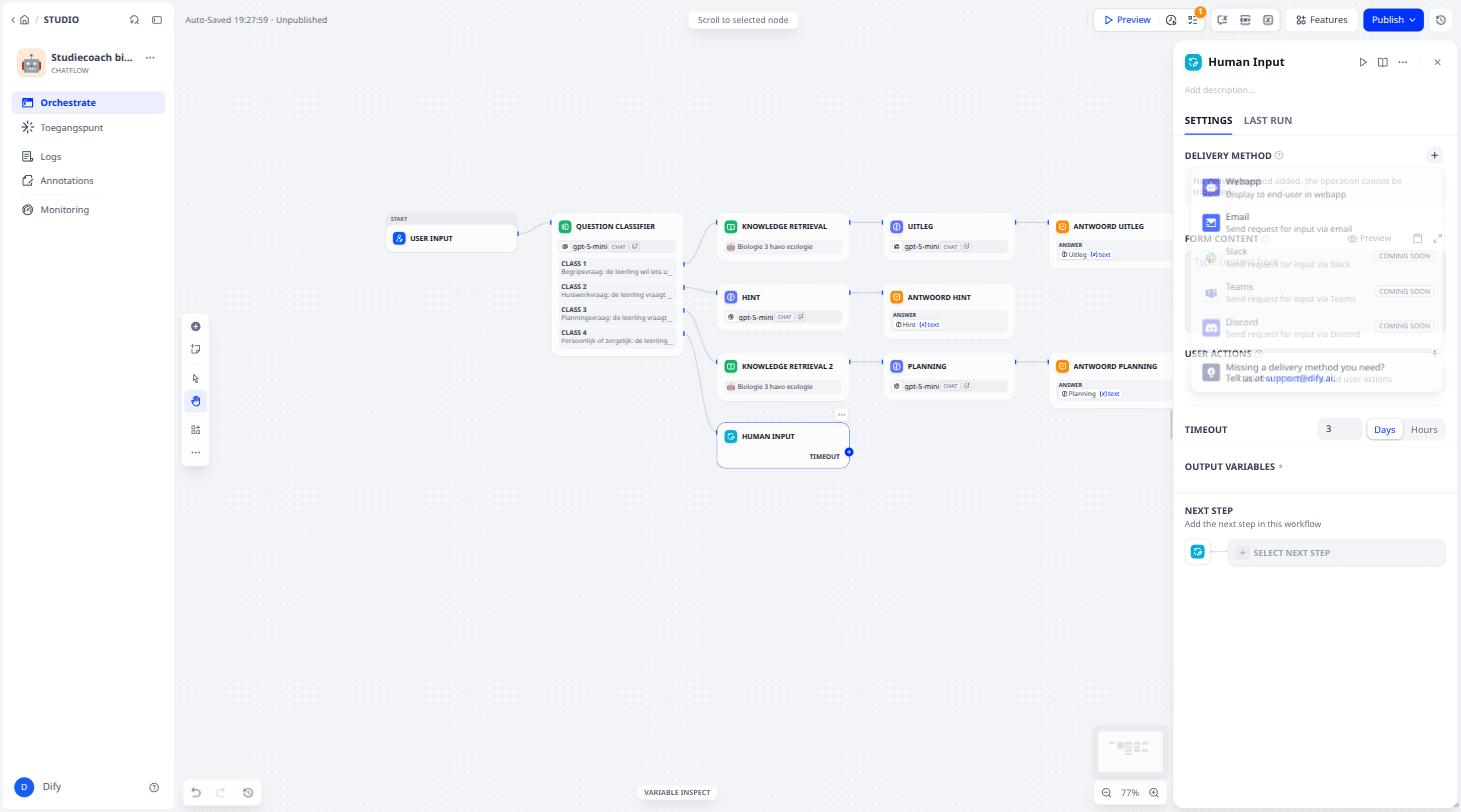Open gpt-5-mini model selector in Hint node

(783, 317)
